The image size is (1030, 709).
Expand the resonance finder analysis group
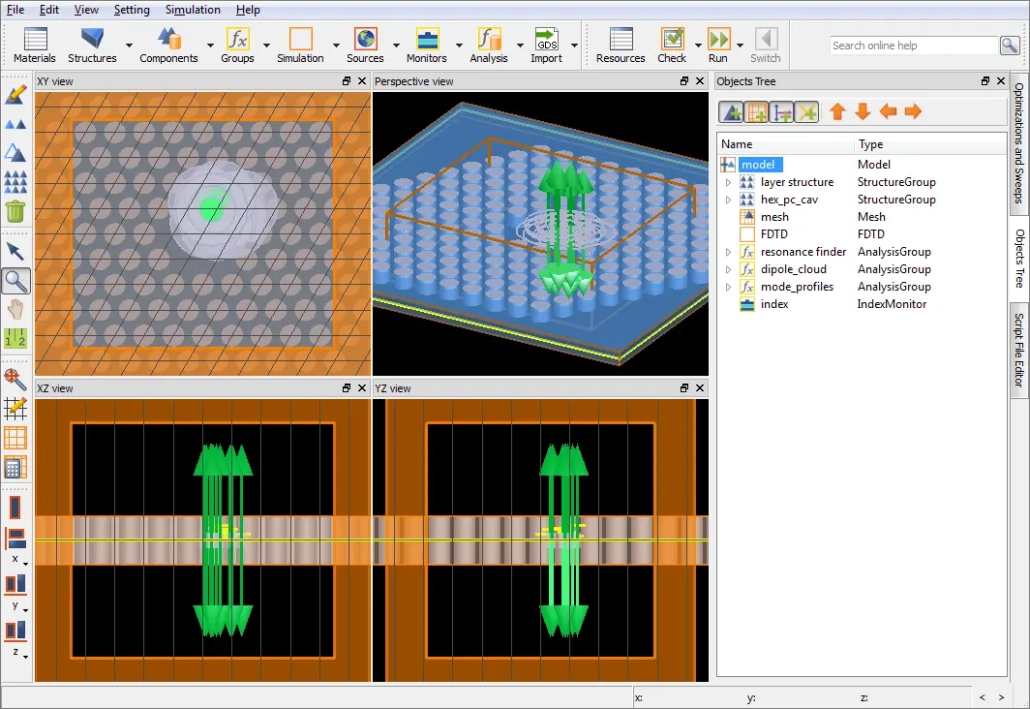coord(728,252)
